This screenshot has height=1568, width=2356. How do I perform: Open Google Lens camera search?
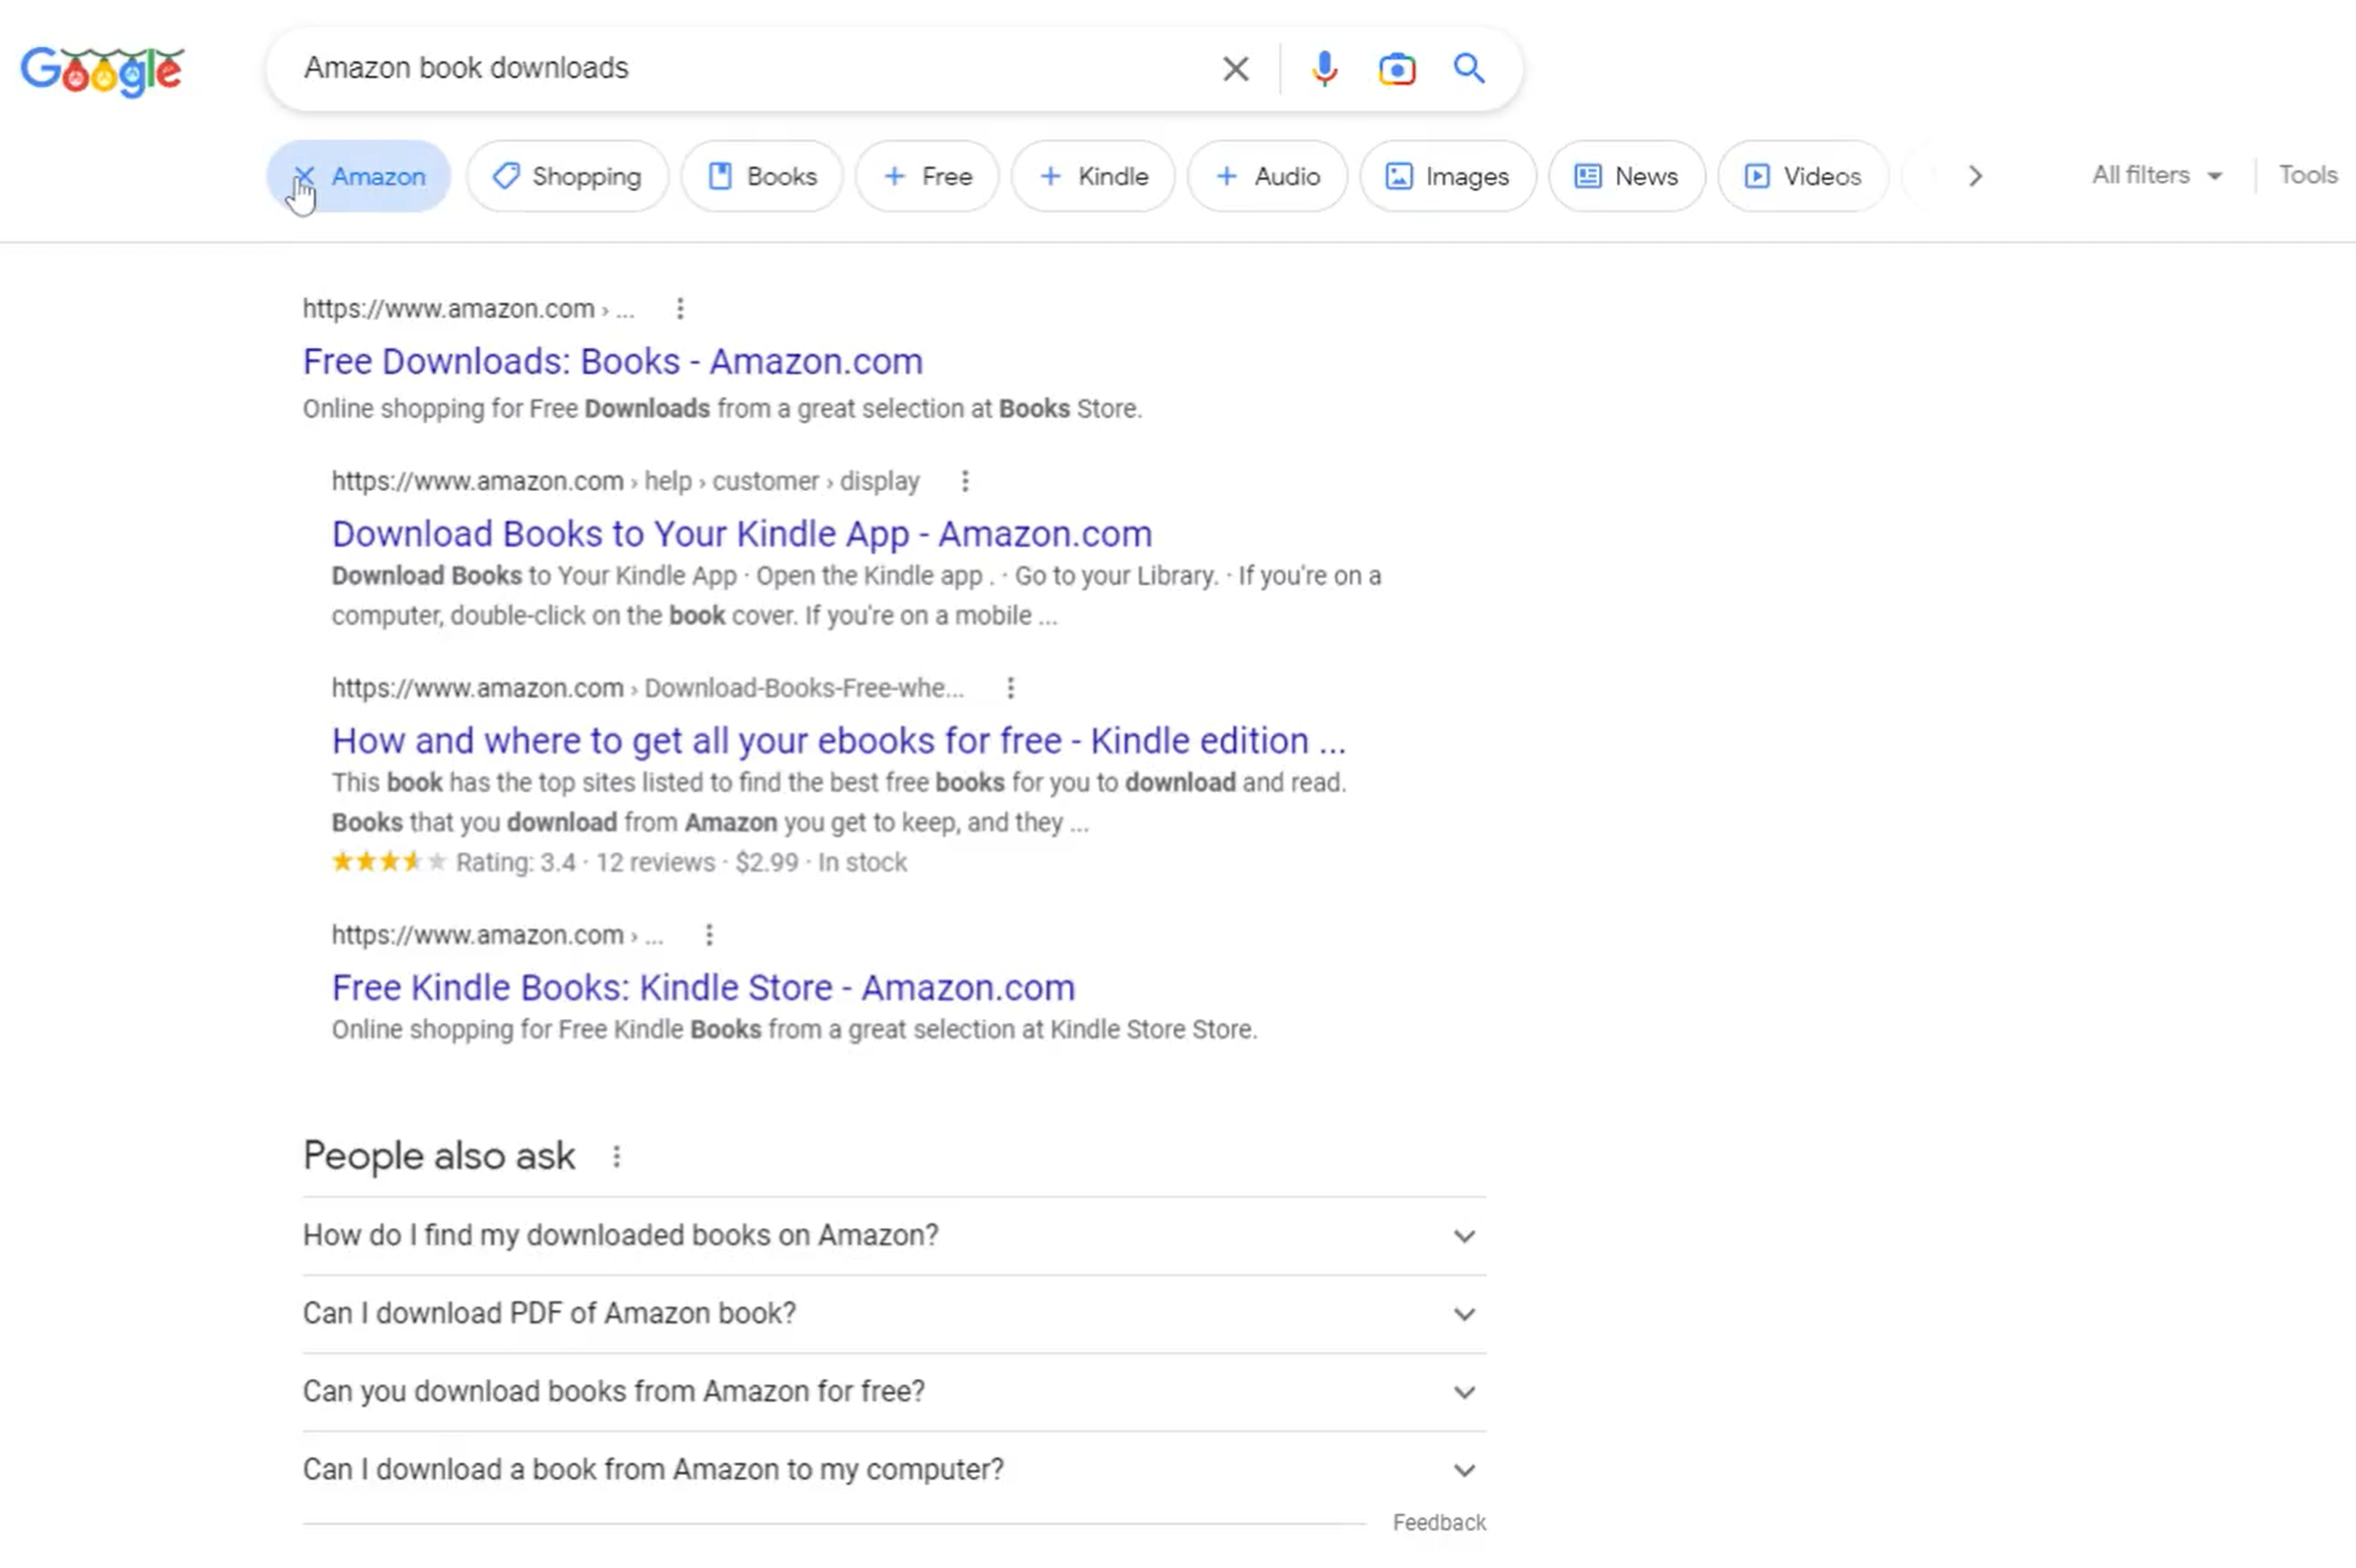1396,68
